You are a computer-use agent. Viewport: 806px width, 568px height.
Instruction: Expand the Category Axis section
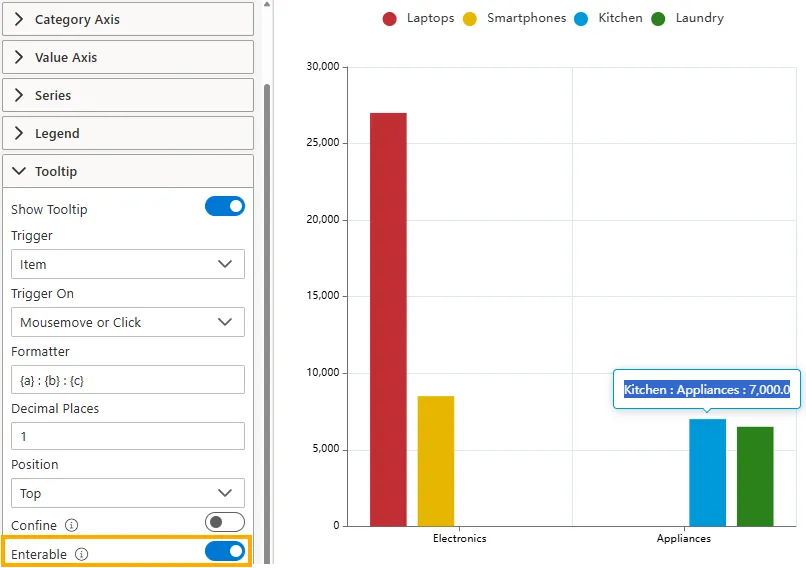coord(127,19)
